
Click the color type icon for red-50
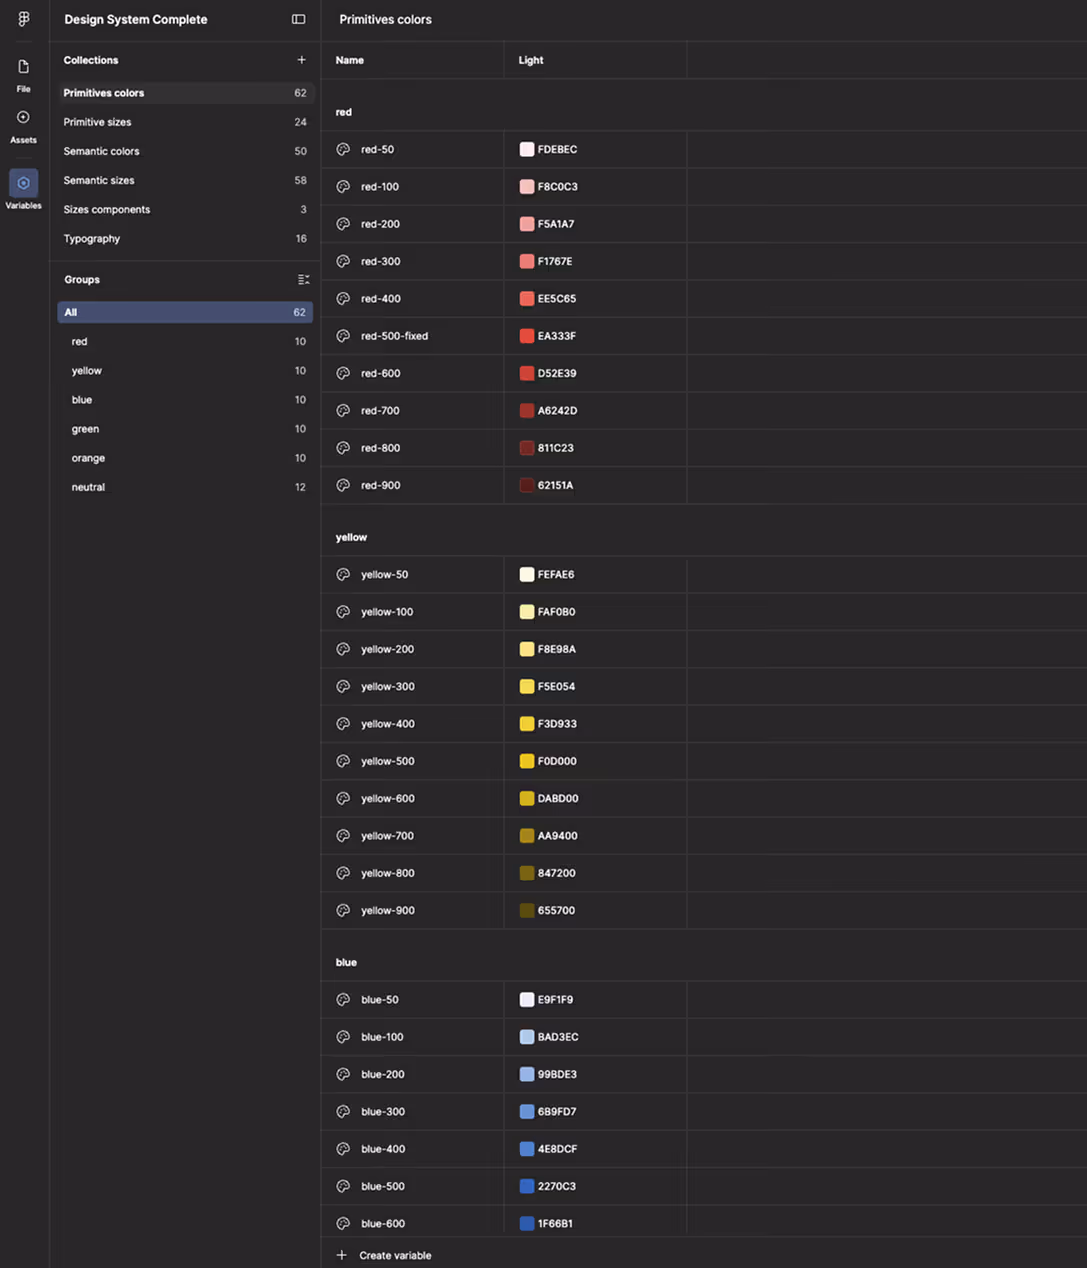[343, 149]
